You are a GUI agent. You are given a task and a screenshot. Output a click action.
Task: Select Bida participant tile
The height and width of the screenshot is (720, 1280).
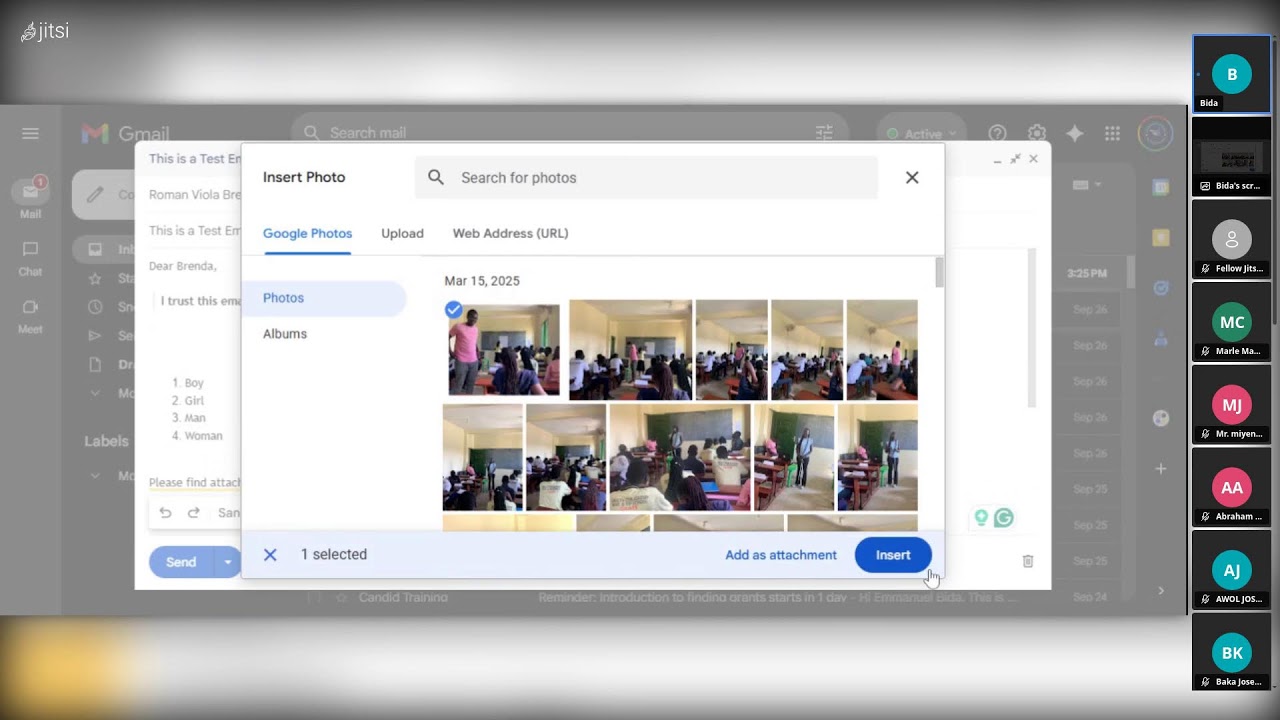(x=1231, y=75)
